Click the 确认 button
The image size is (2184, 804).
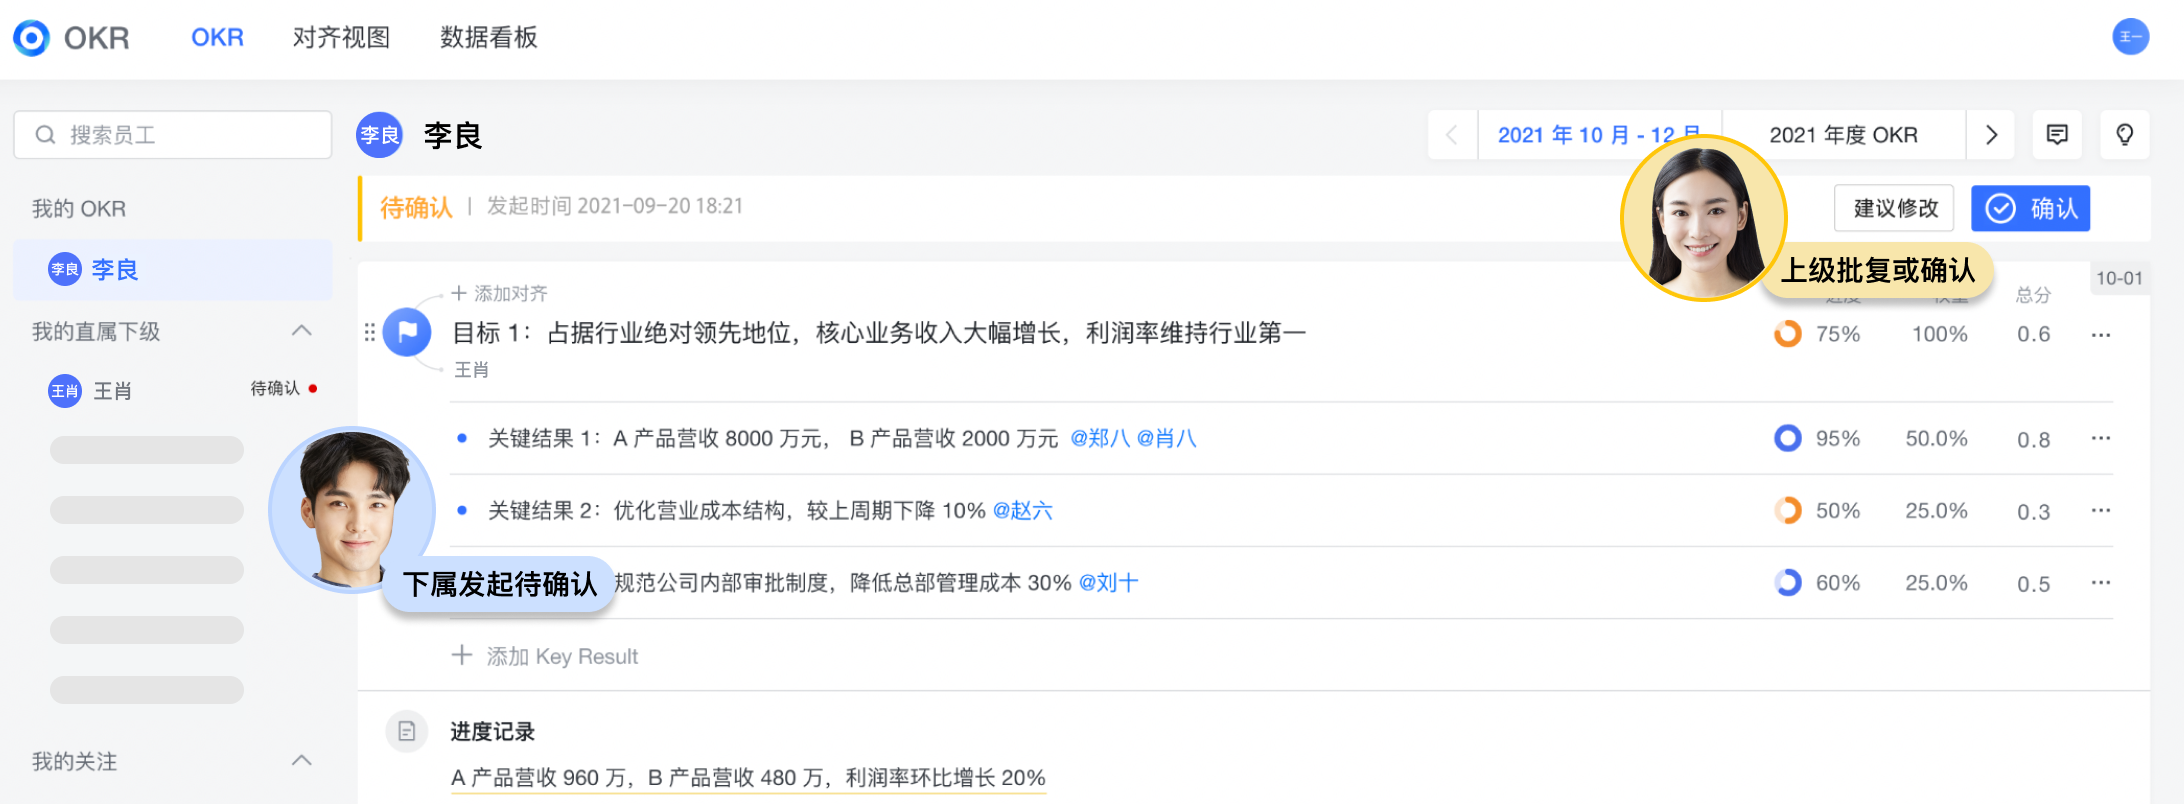(2030, 208)
